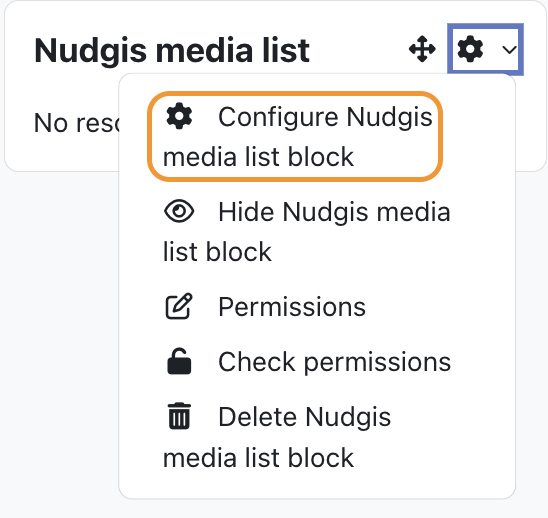
Task: Choose Hide Nudgis media list block
Action: [x=307, y=231]
